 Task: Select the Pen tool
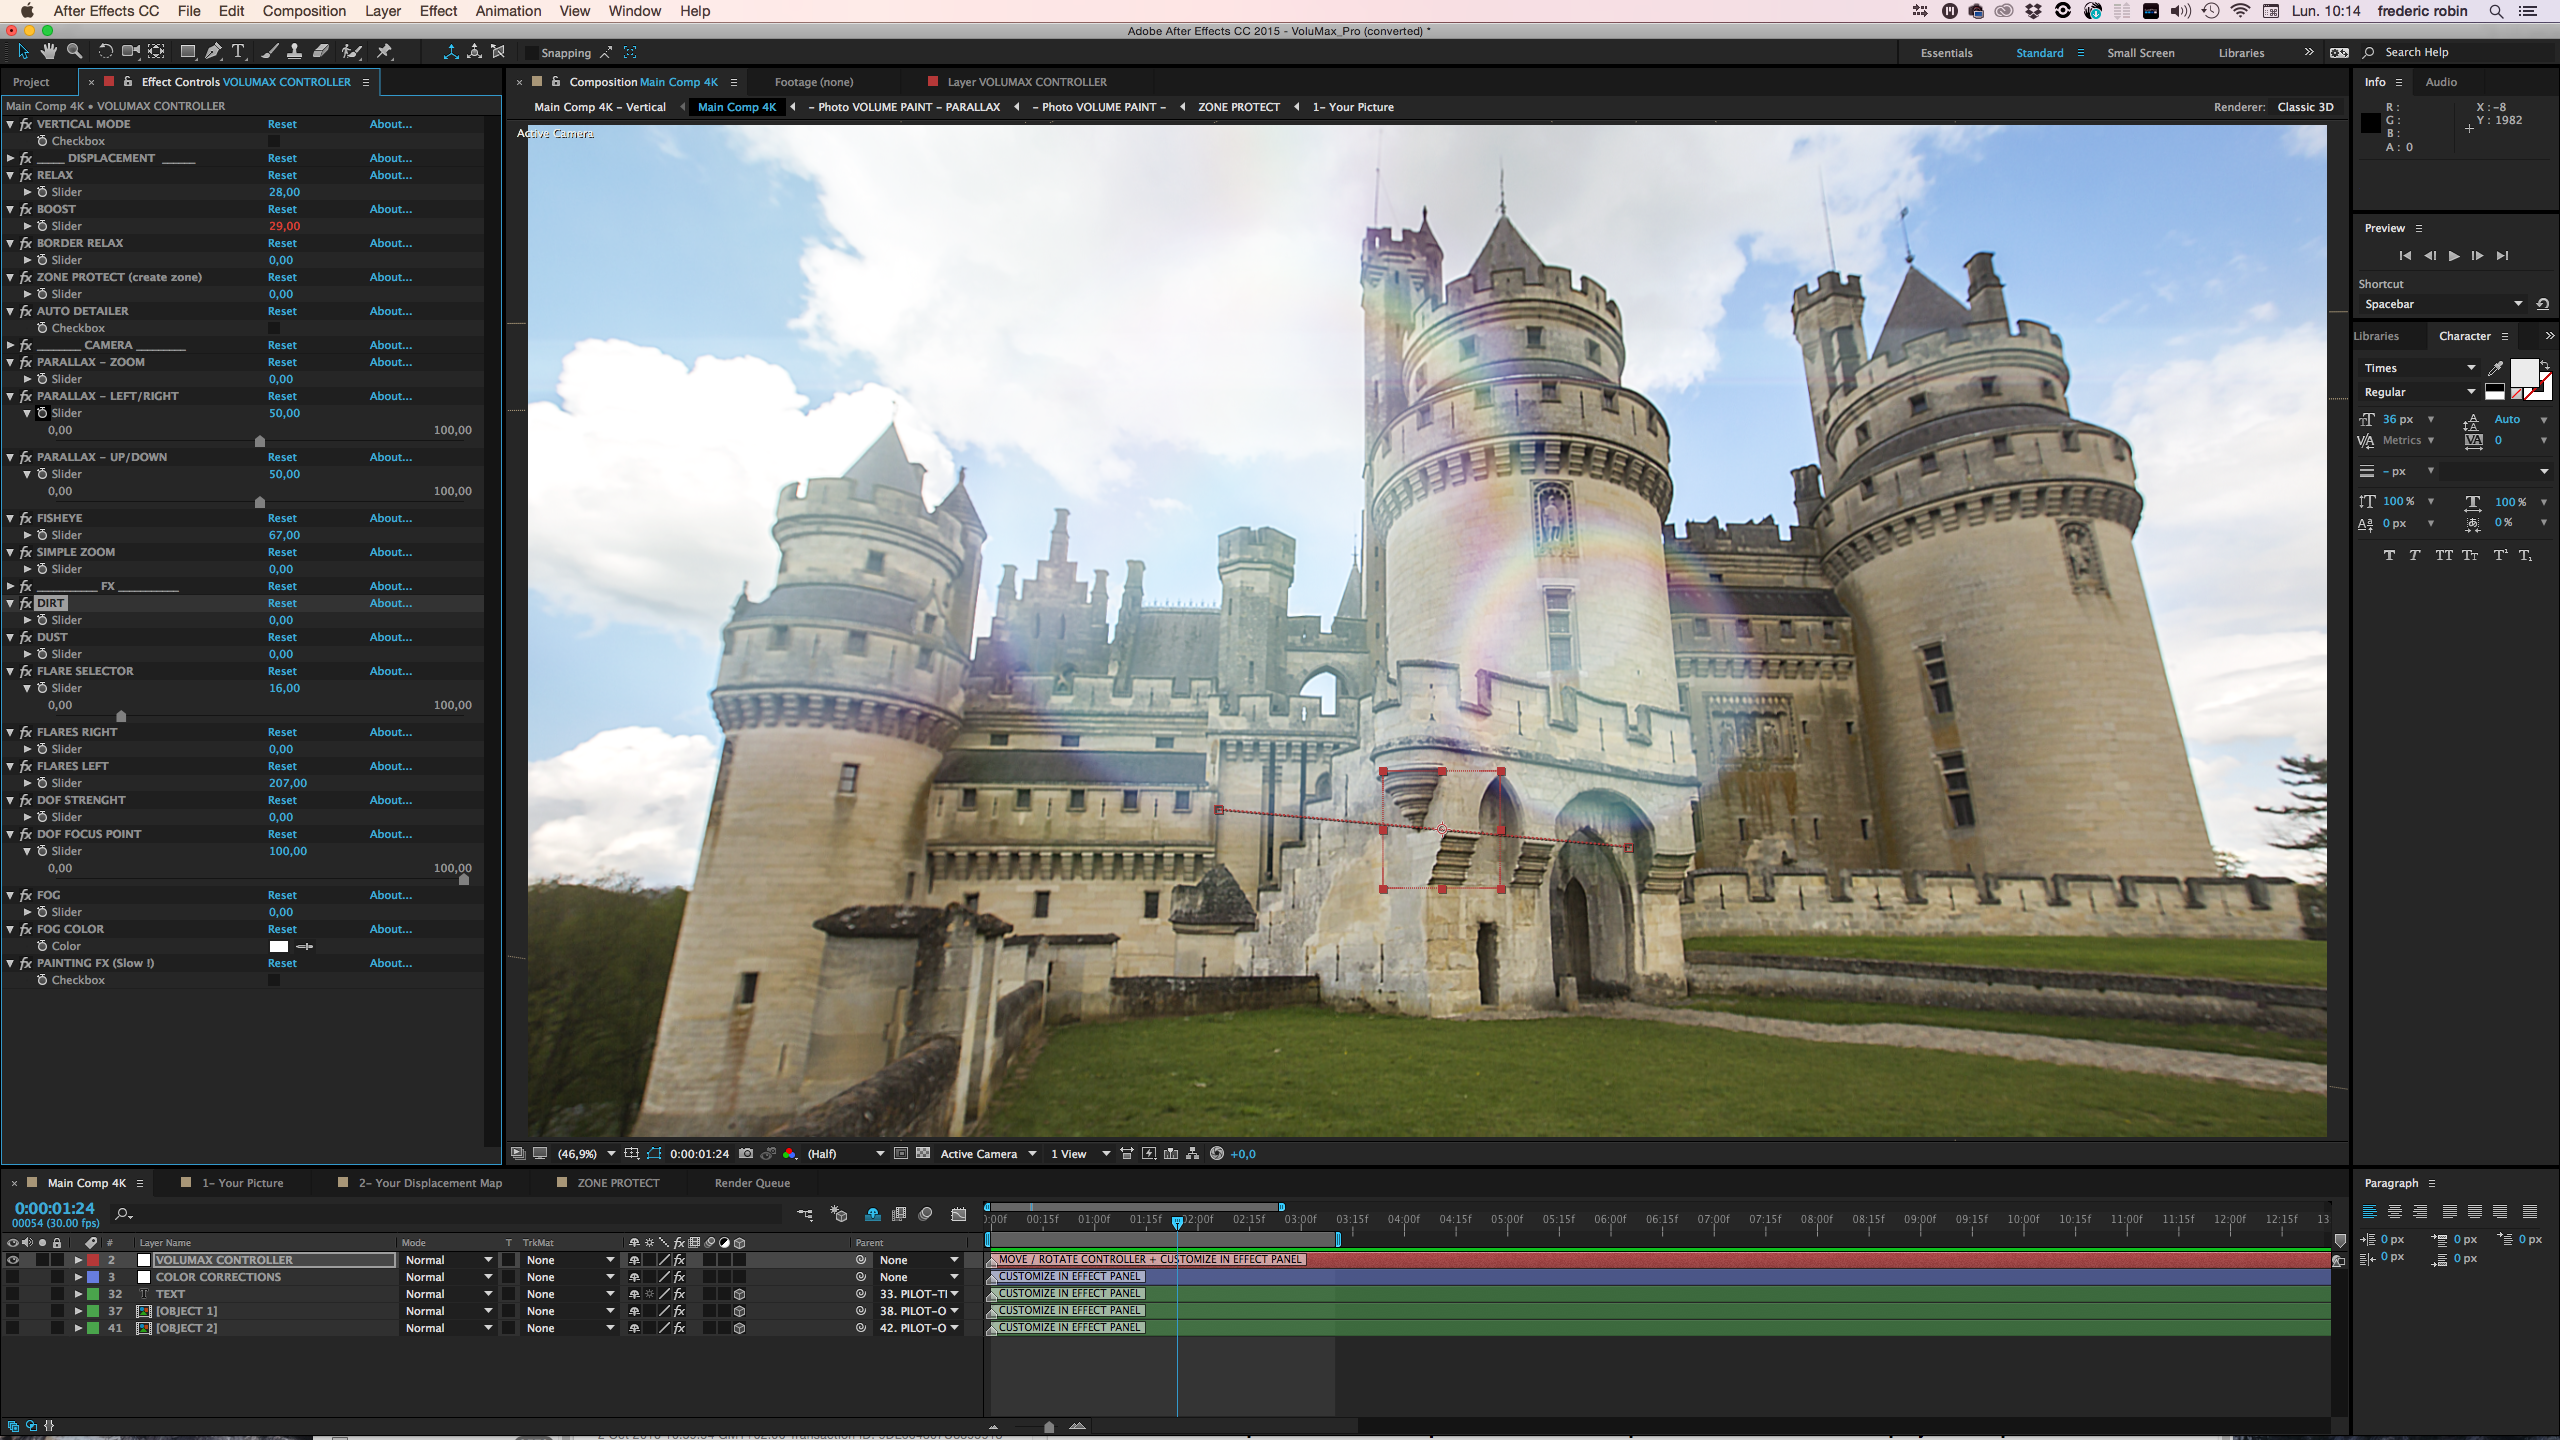[x=212, y=51]
